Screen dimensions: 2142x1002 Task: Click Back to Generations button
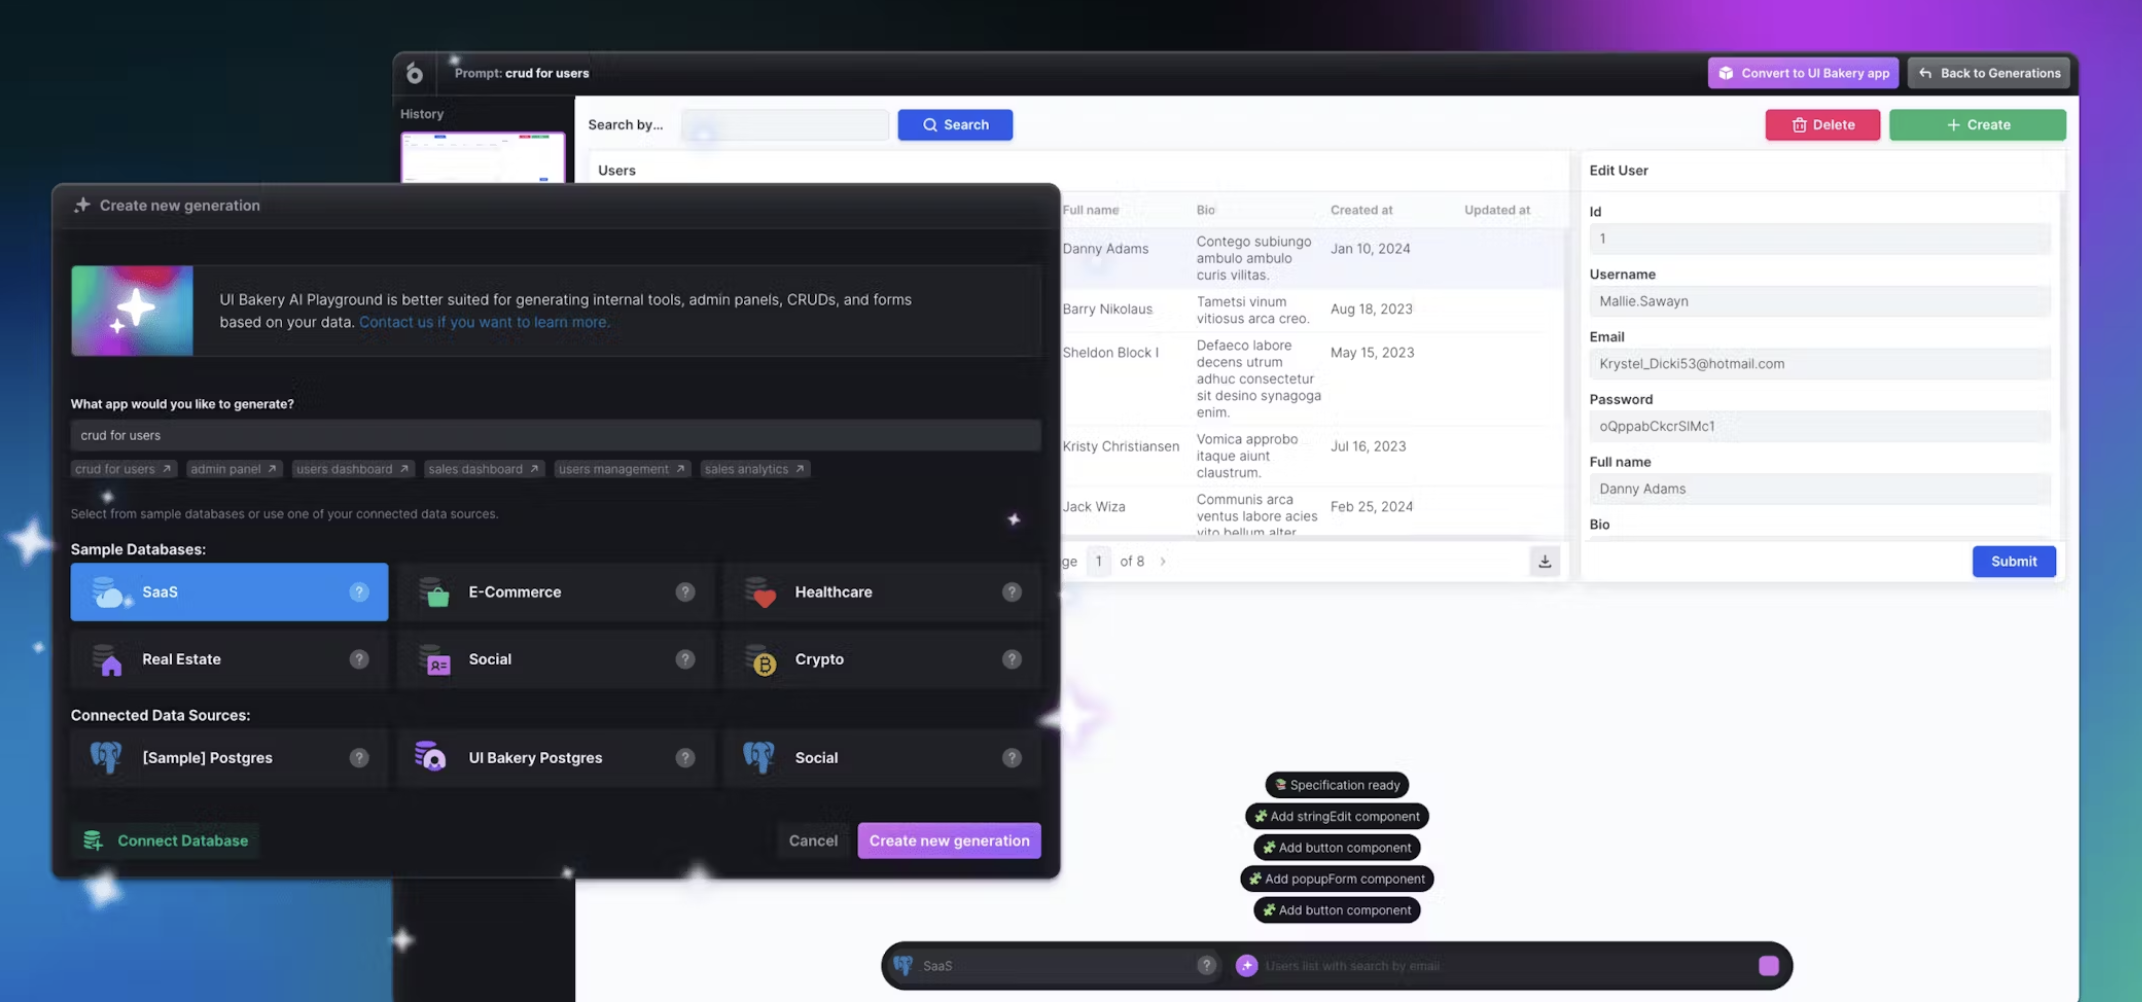click(1990, 73)
